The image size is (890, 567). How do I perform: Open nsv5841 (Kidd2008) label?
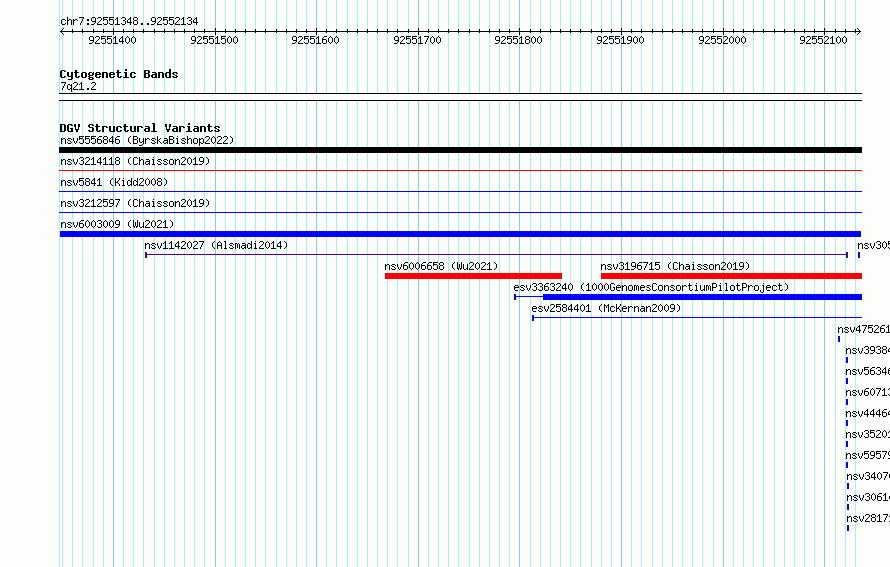coord(114,182)
